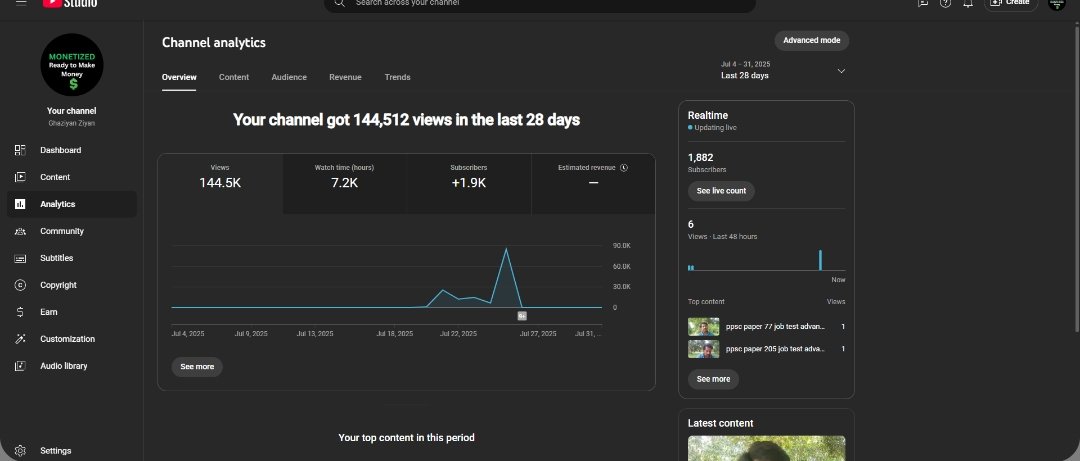Expand the date range dropdown arrow
The image size is (1080, 461).
pos(841,70)
